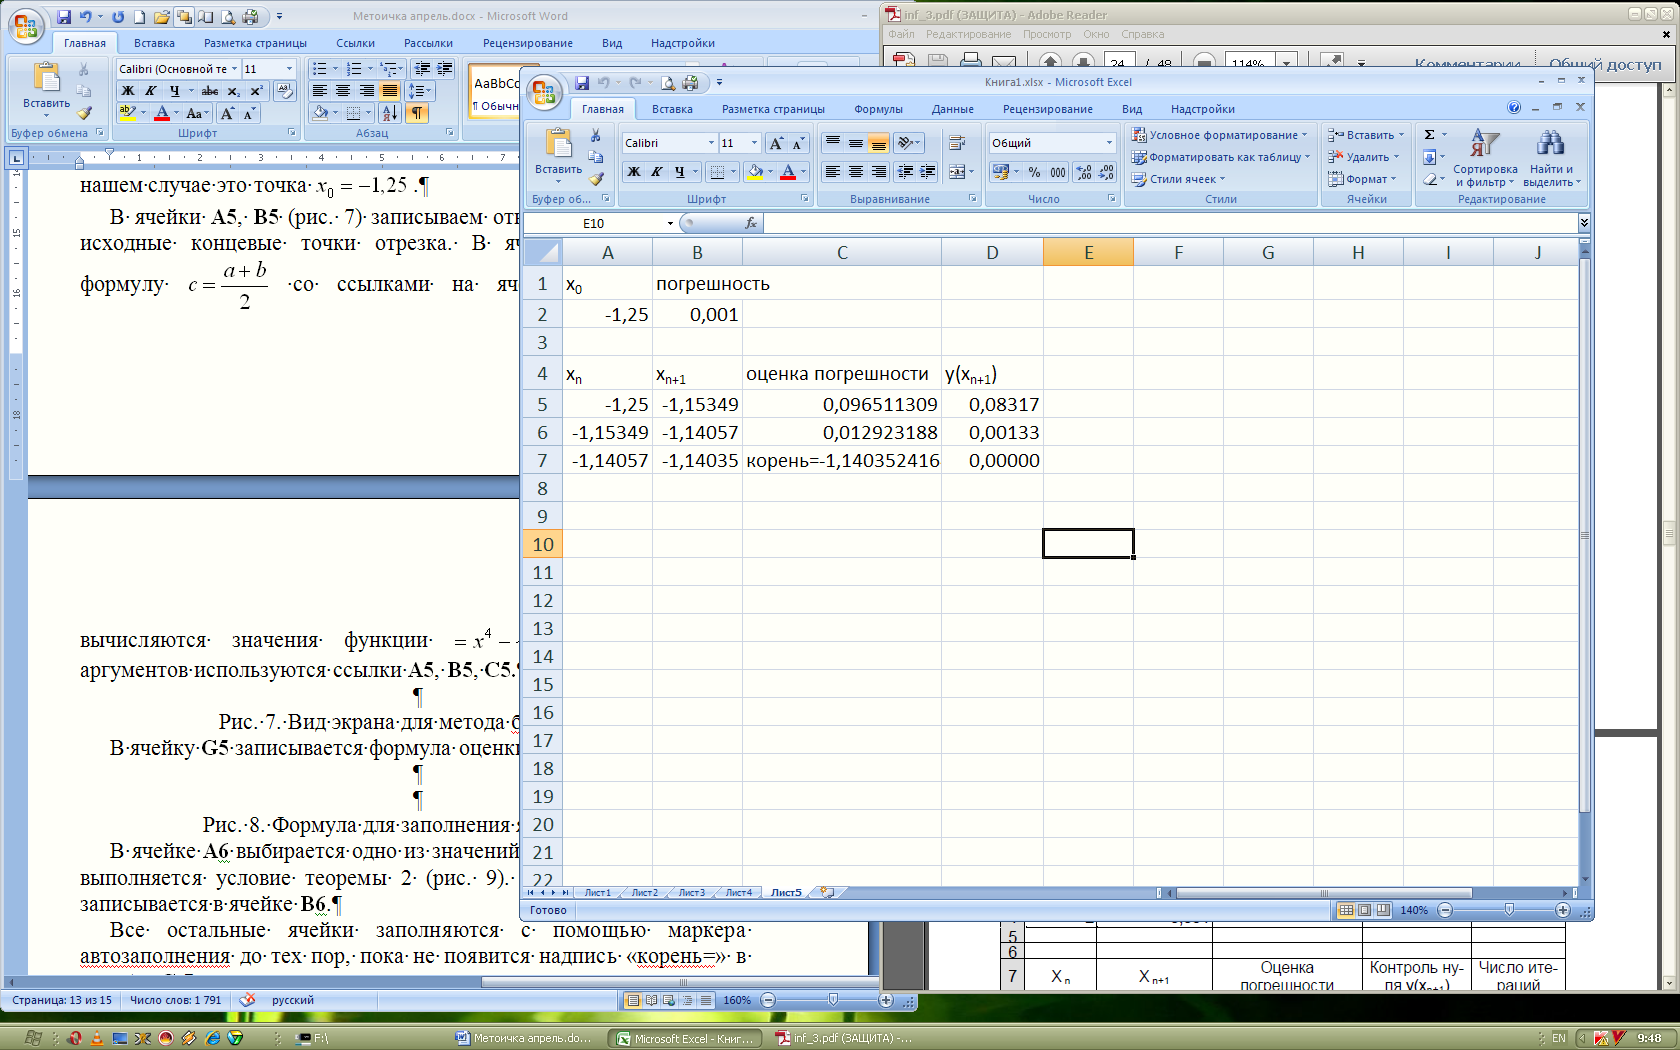Save the Excel workbook from the quick access toolbar
1680x1050 pixels.
(581, 83)
